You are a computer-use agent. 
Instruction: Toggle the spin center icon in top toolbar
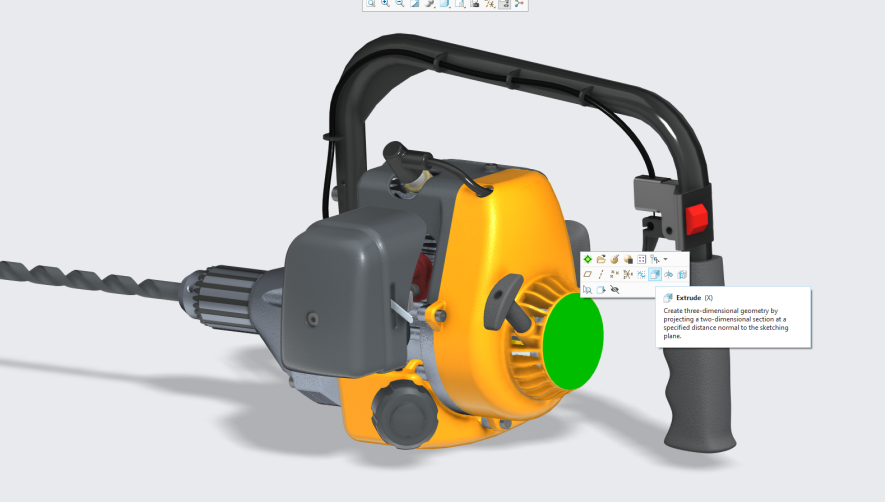(520, 4)
